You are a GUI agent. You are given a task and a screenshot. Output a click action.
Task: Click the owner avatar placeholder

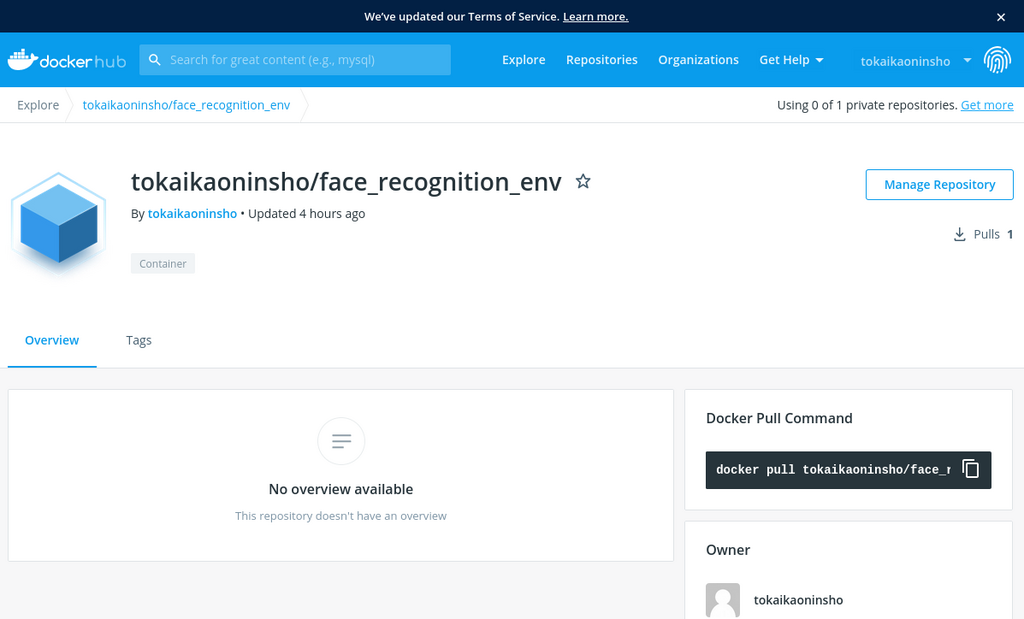pos(723,600)
